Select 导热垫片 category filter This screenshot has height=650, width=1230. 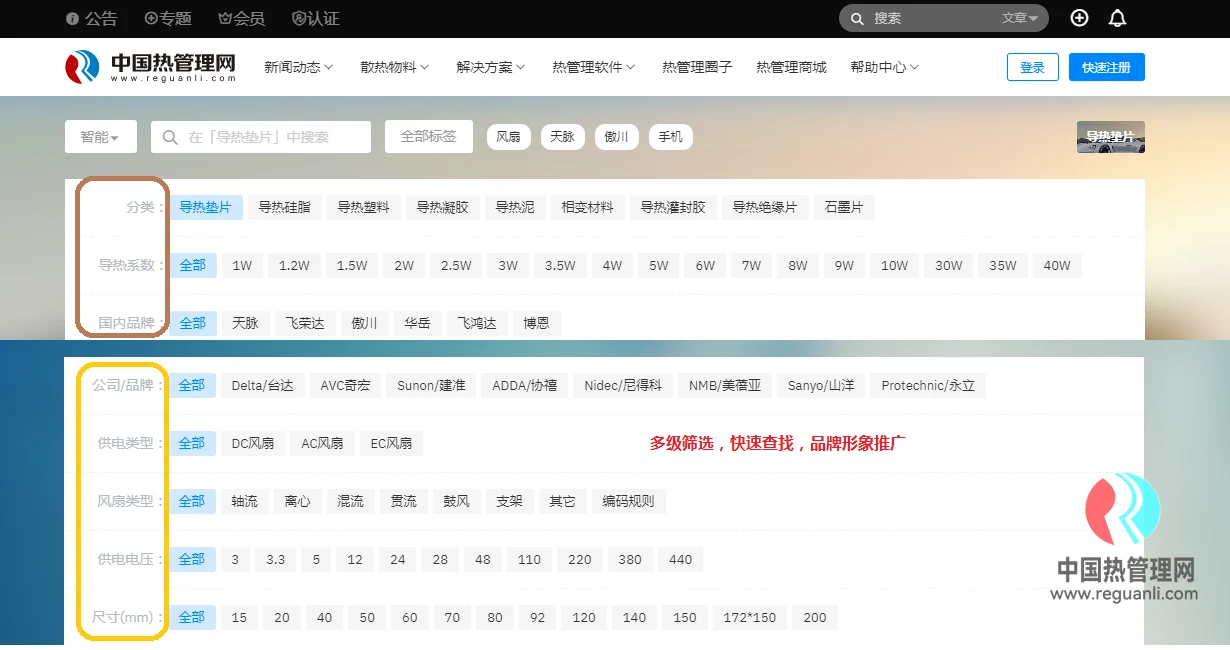205,207
